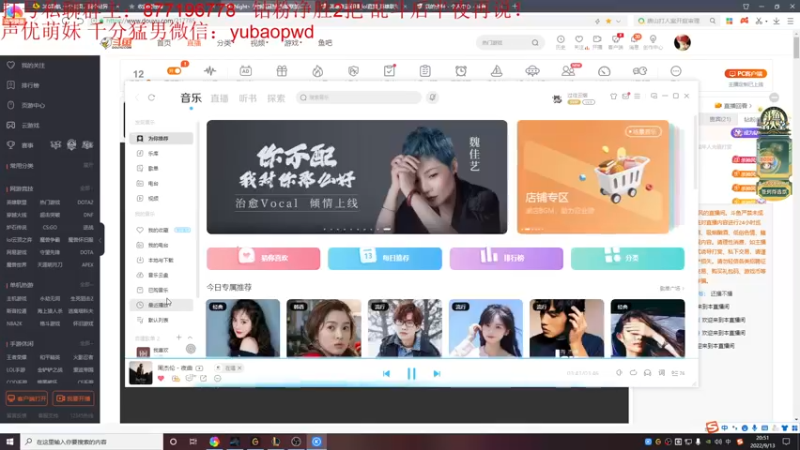
Task: Open the Douyu user avatar
Action: click(x=682, y=42)
